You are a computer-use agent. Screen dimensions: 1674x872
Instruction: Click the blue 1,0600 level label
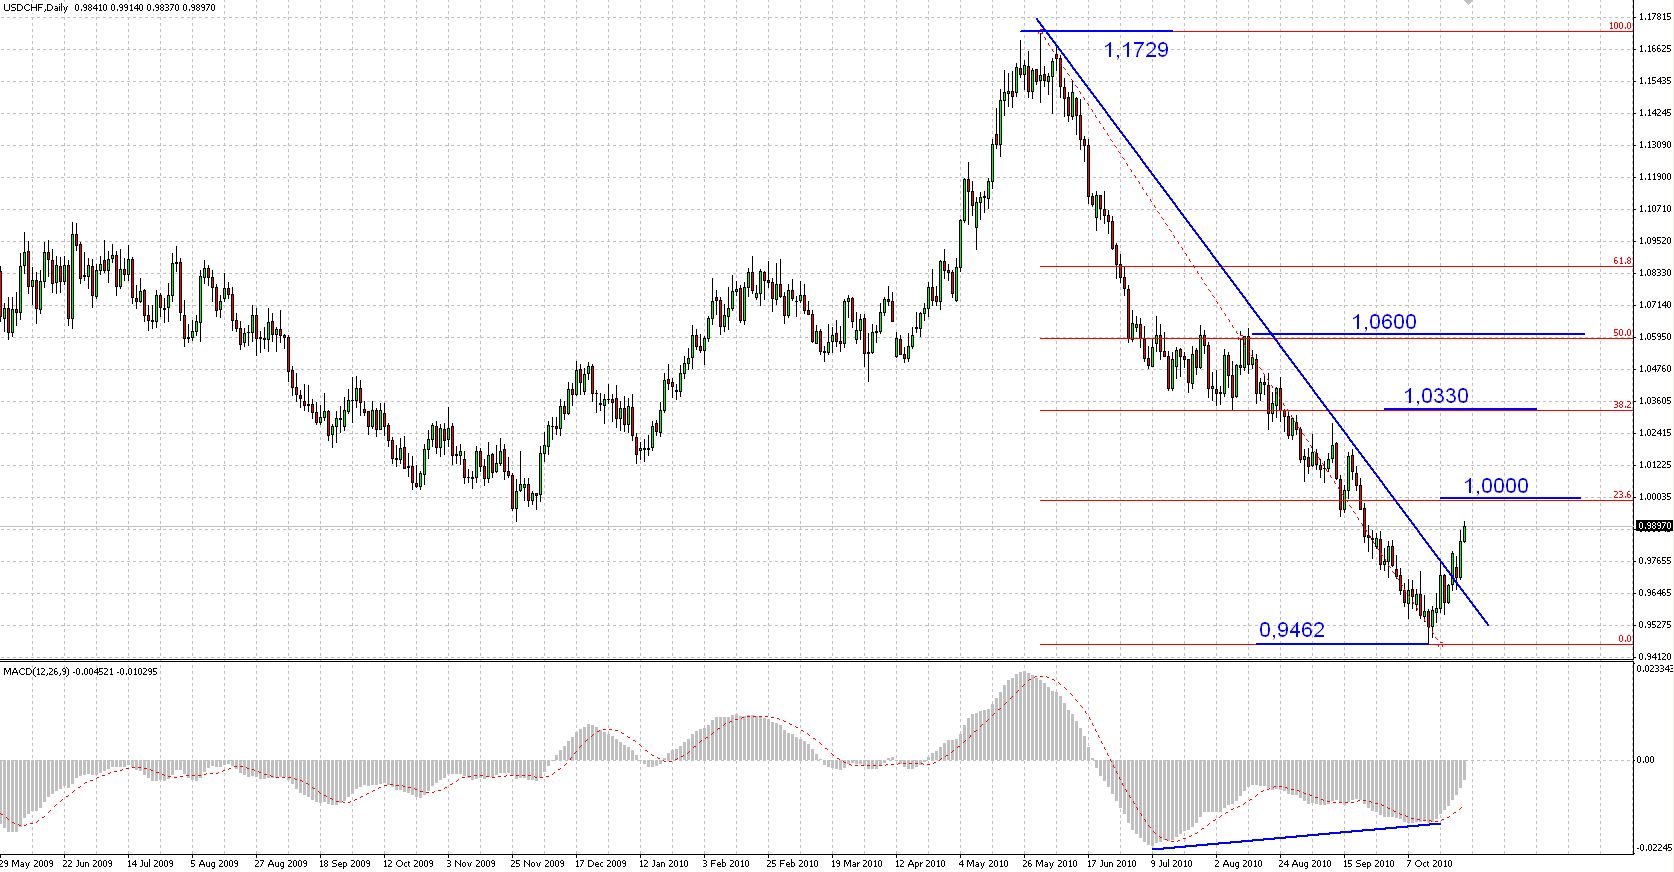pos(1384,321)
